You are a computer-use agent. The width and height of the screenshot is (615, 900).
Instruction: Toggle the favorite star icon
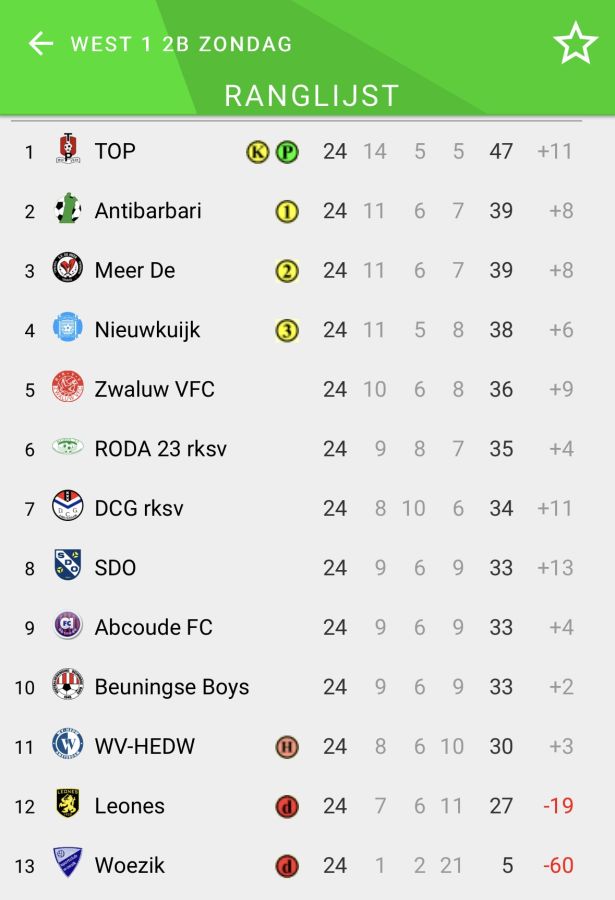tap(575, 44)
